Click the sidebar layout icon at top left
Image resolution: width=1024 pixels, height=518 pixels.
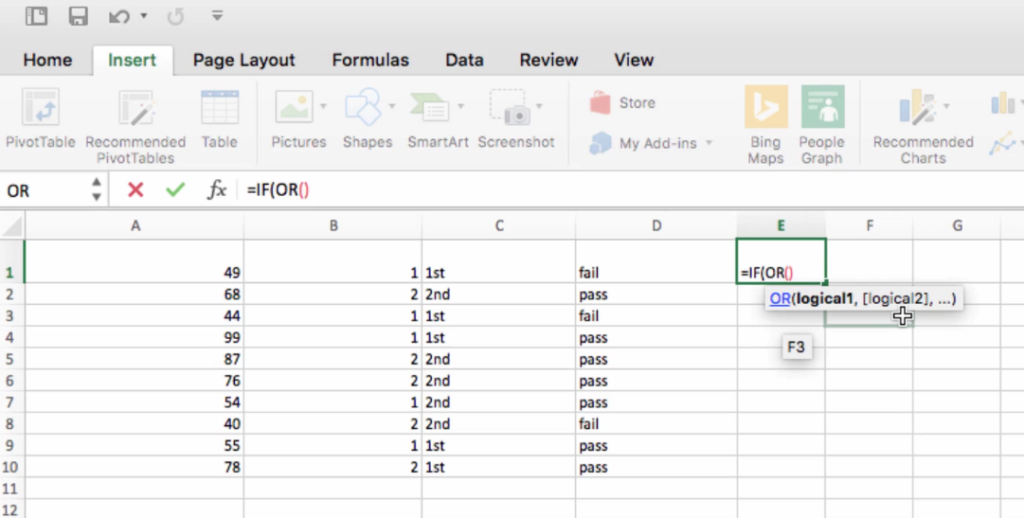[x=37, y=16]
